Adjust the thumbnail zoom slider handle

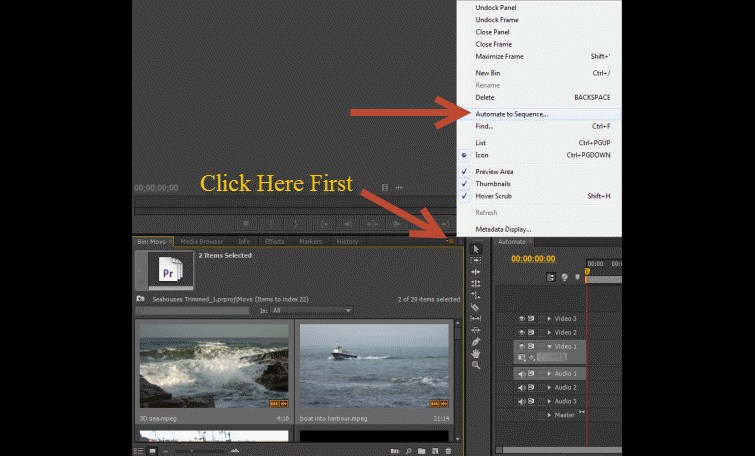191,451
